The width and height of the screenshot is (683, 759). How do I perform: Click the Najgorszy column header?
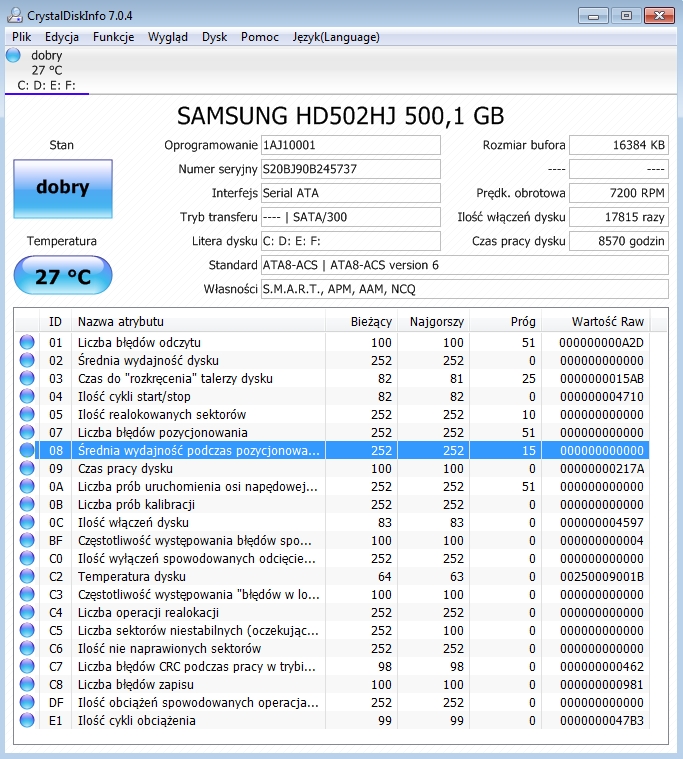coord(434,321)
